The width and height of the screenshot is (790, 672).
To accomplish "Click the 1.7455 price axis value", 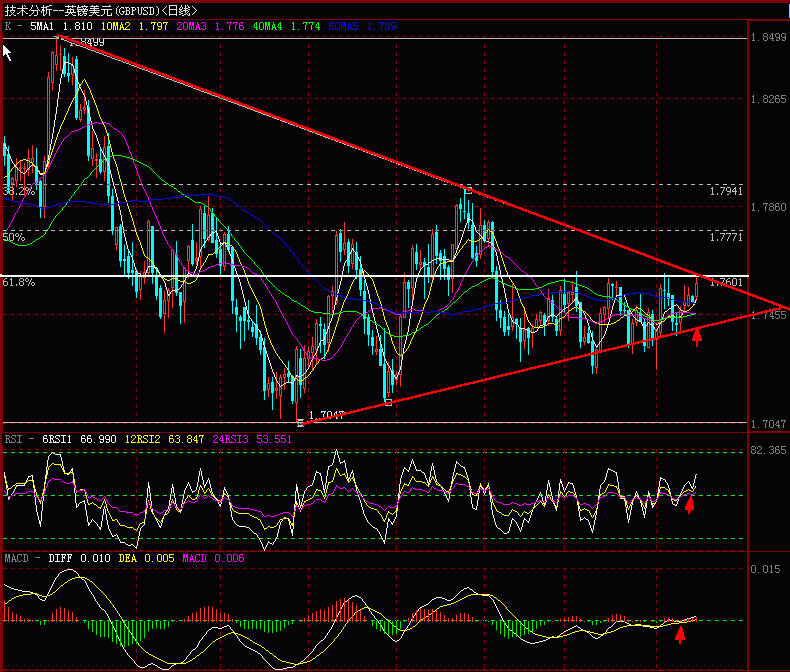I will point(768,315).
